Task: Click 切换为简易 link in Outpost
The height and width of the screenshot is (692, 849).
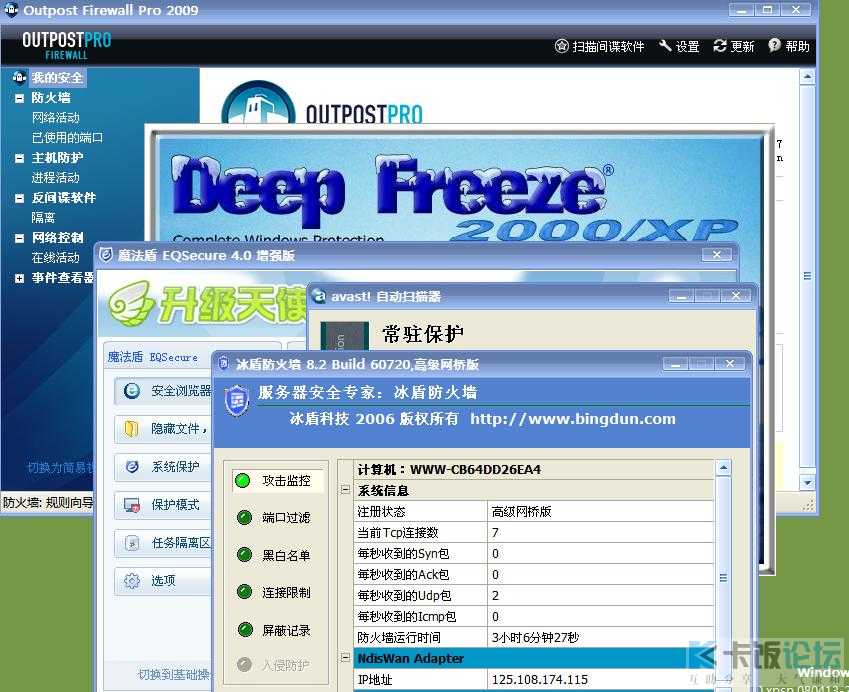Action: point(61,467)
